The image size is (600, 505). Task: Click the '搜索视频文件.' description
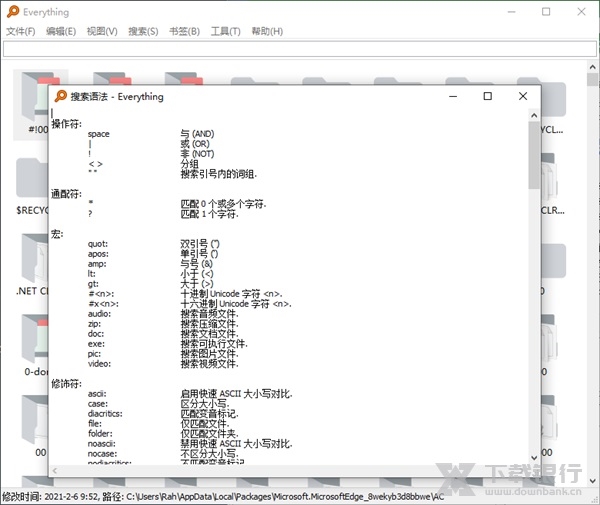click(x=209, y=363)
